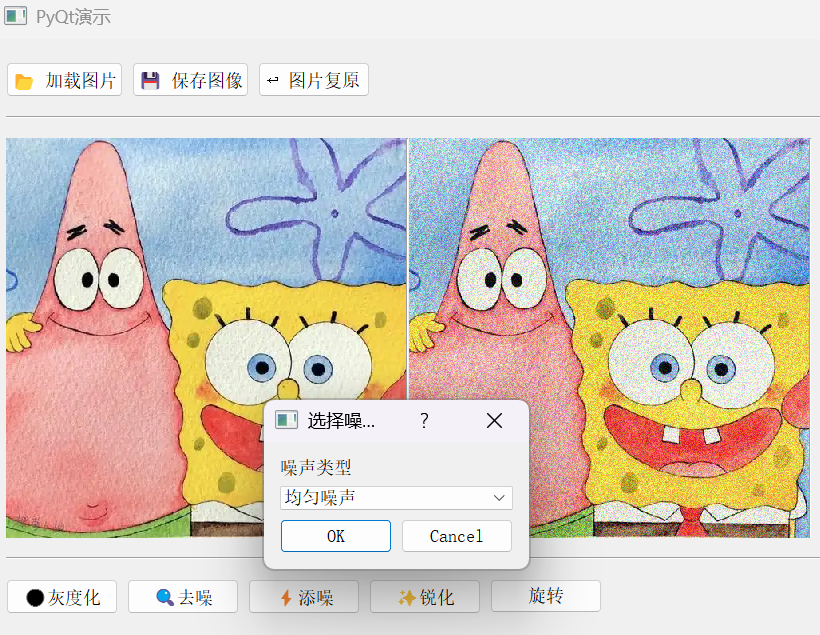Click the 图片复原 restore image button
820x635 pixels.
click(314, 80)
